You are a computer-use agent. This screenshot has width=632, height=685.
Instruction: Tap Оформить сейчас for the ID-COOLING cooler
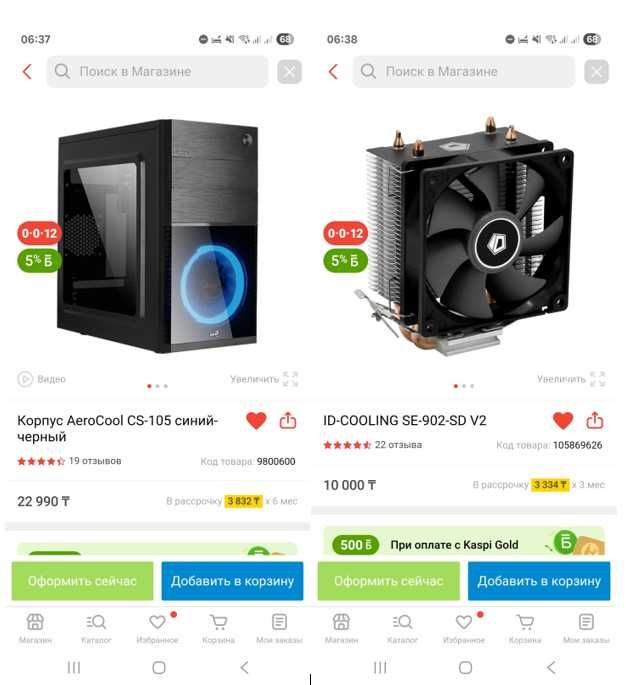(x=389, y=581)
